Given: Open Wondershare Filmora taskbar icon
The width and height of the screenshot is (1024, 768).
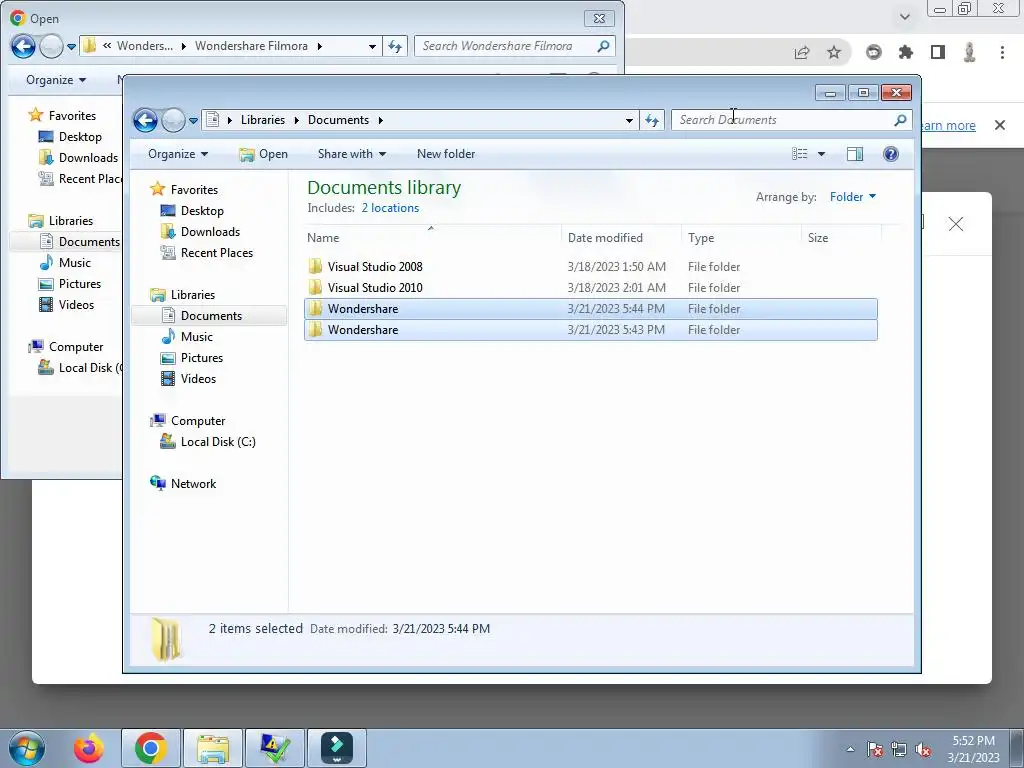Looking at the screenshot, I should [337, 748].
